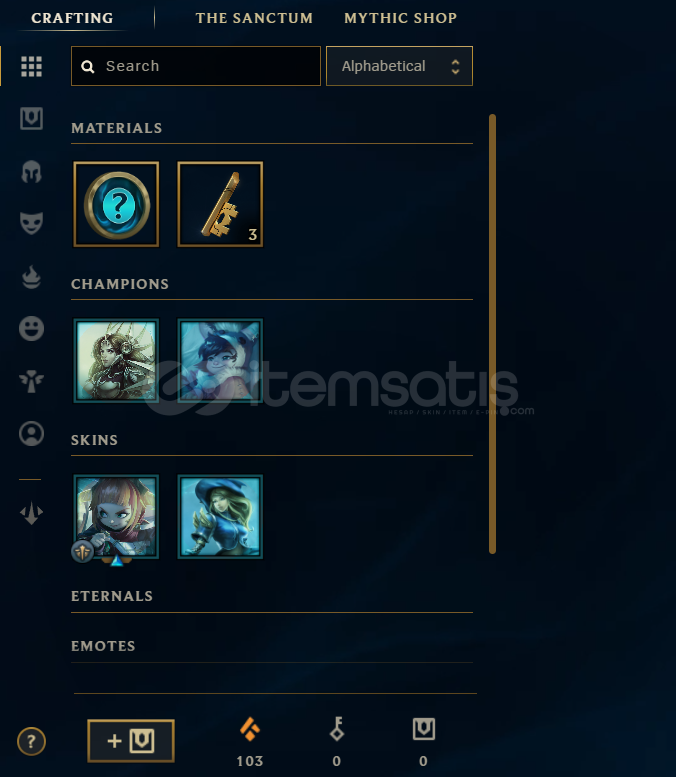Select the all-items grid filter icon
This screenshot has height=777, width=676.
31,66
